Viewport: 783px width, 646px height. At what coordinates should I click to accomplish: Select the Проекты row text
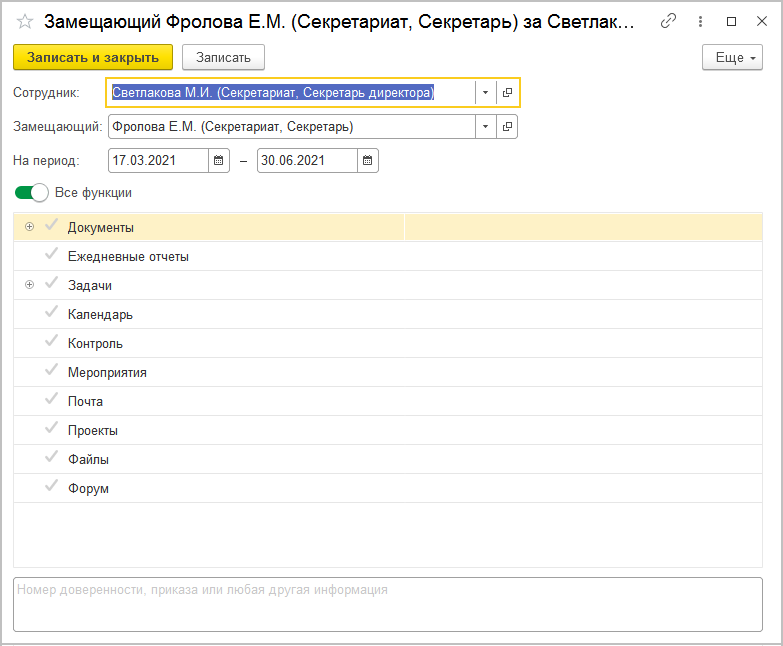93,430
